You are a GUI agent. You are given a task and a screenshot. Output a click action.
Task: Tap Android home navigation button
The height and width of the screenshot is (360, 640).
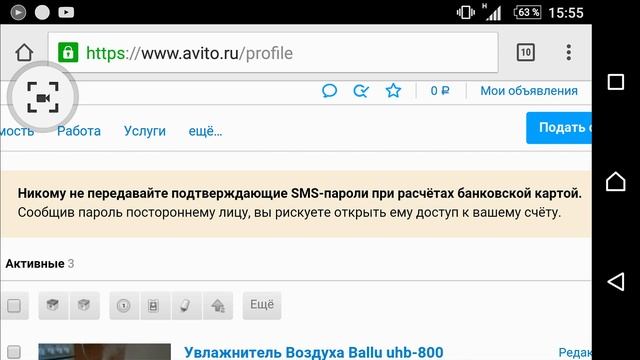(x=616, y=181)
